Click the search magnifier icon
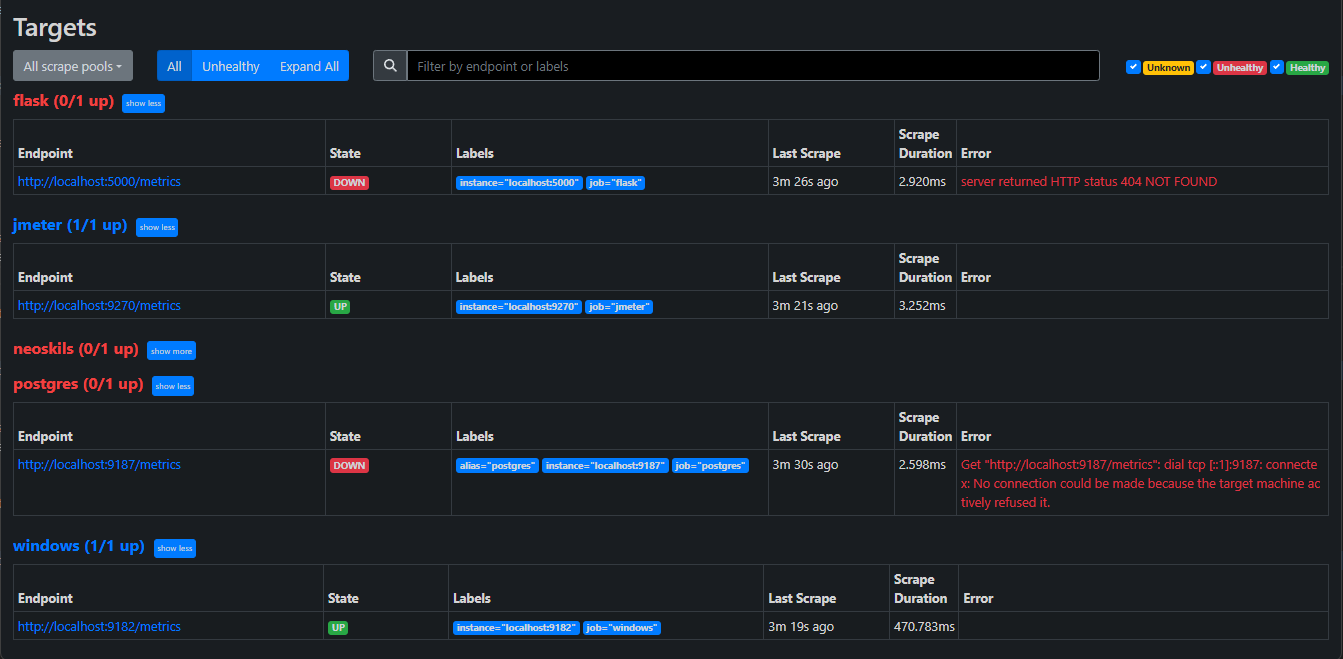The height and width of the screenshot is (659, 1343). coord(390,66)
